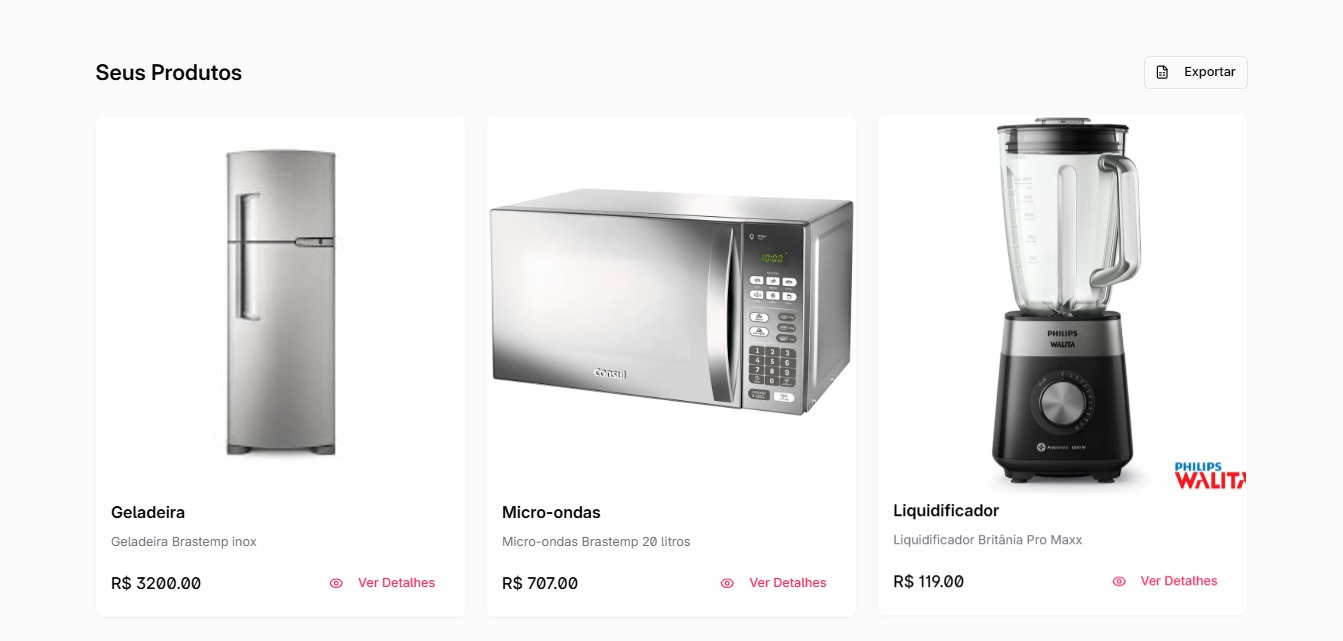
Task: Click the Seus Produtos heading
Action: 168,72
